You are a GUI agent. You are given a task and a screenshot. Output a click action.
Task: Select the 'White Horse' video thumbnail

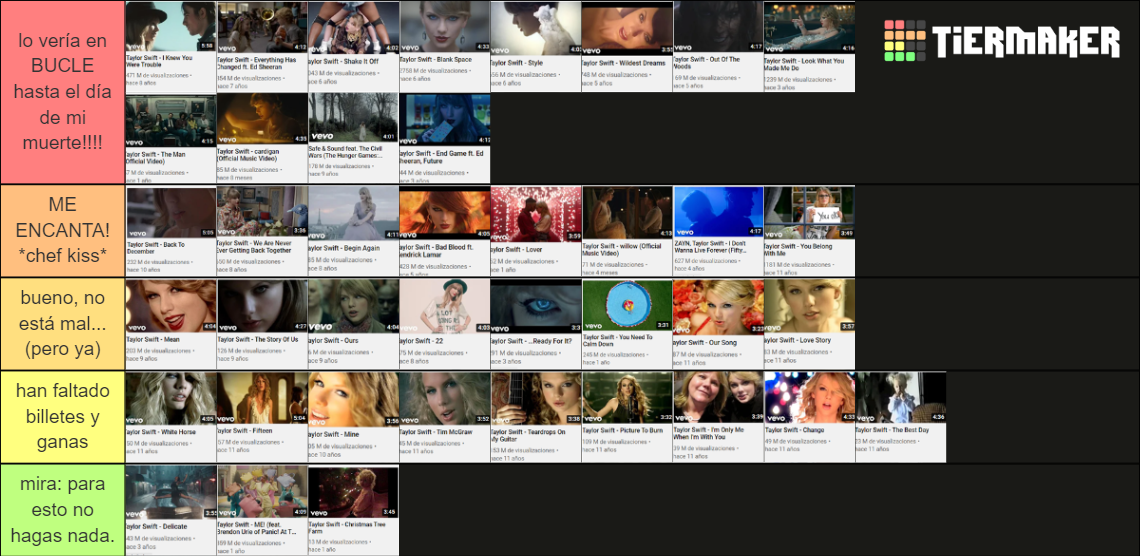coord(171,417)
